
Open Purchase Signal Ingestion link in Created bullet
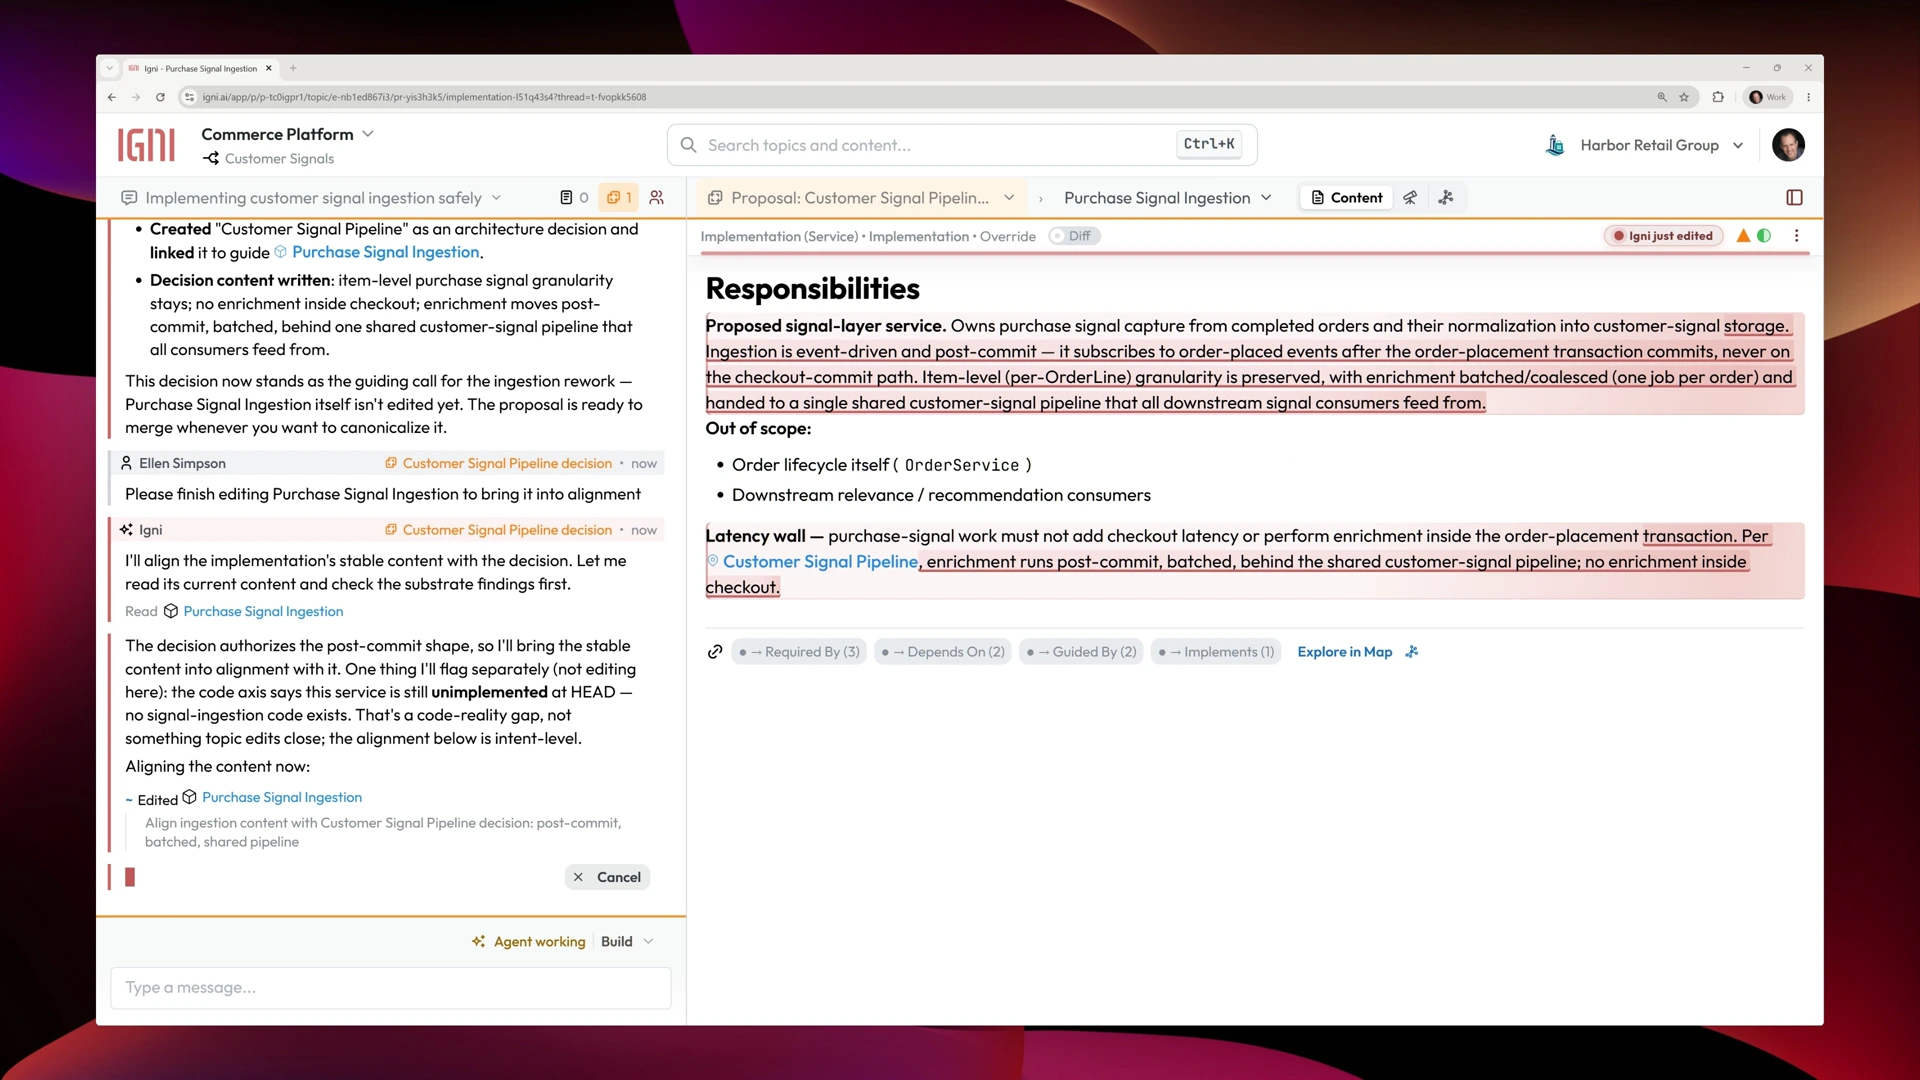point(385,252)
